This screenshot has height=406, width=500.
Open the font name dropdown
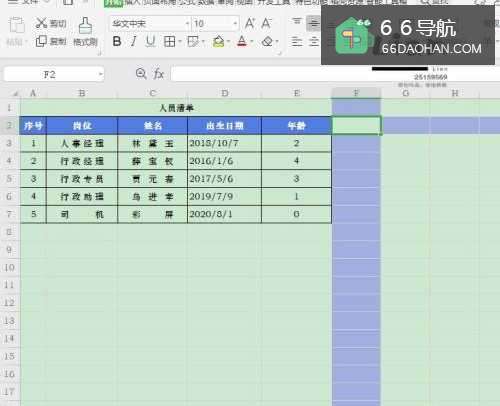(187, 23)
